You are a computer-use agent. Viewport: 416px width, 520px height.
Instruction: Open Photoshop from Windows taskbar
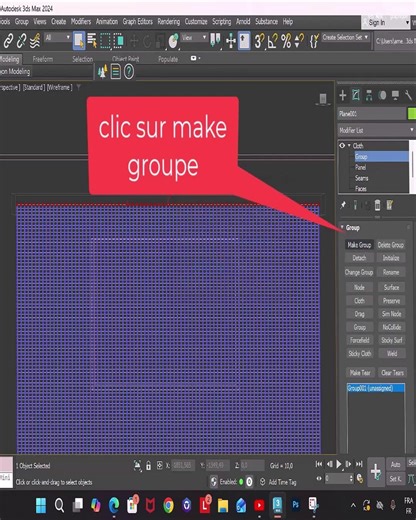tap(295, 505)
